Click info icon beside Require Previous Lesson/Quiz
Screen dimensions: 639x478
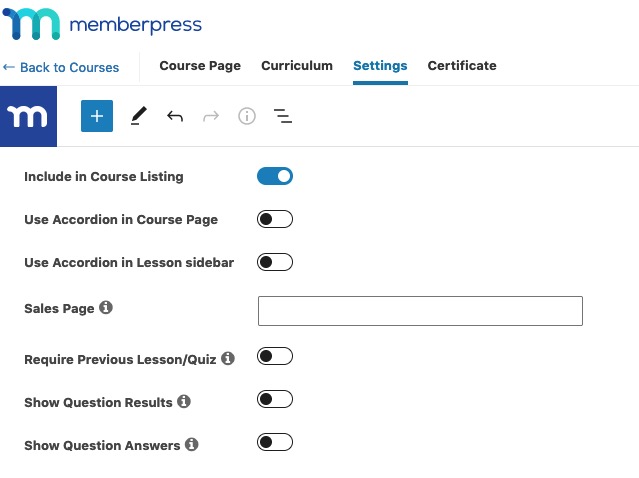pos(228,357)
